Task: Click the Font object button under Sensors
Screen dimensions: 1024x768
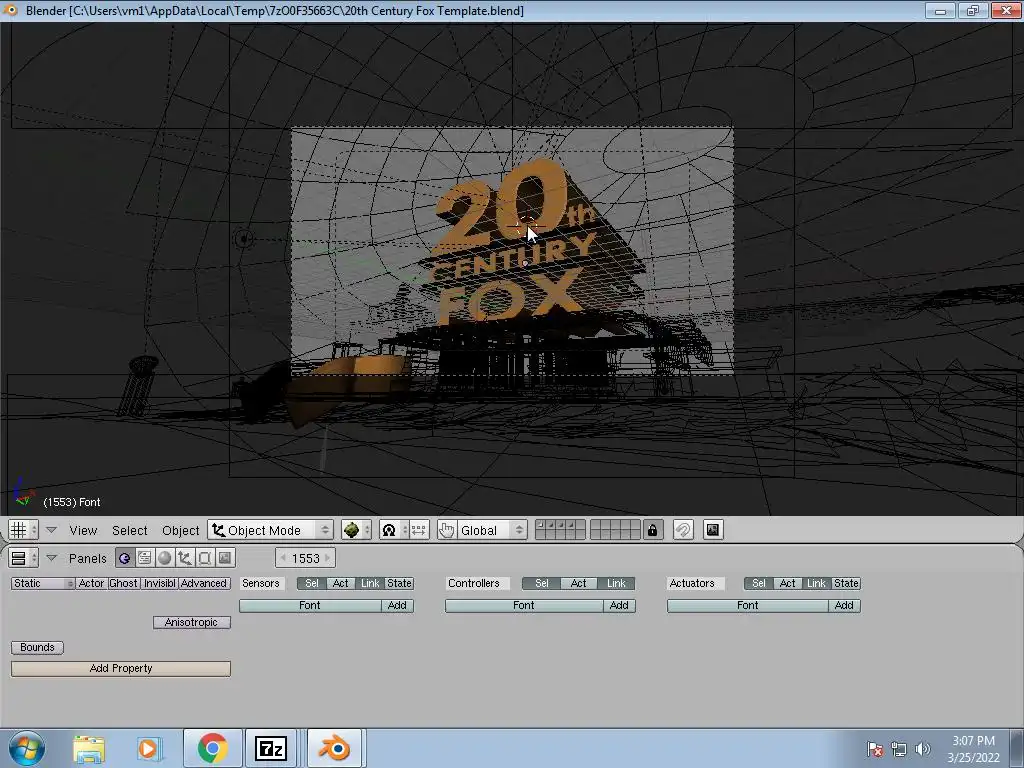Action: tap(310, 605)
